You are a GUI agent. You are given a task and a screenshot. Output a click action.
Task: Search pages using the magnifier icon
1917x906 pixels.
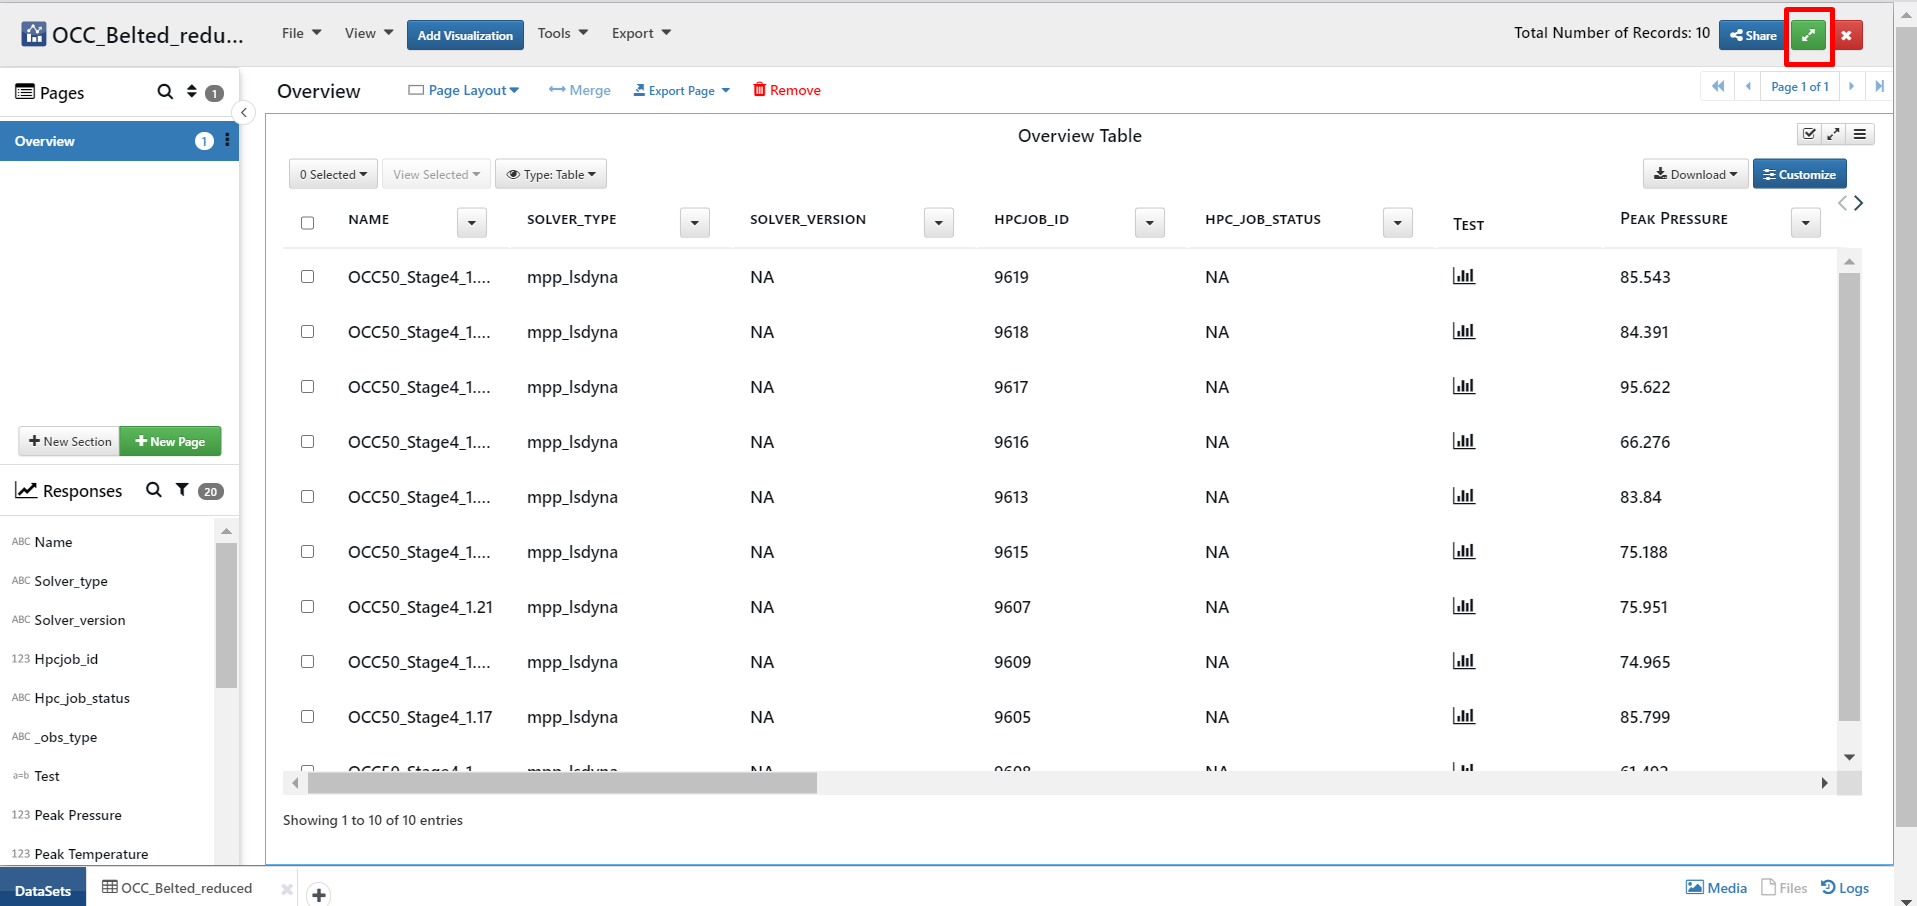[165, 92]
